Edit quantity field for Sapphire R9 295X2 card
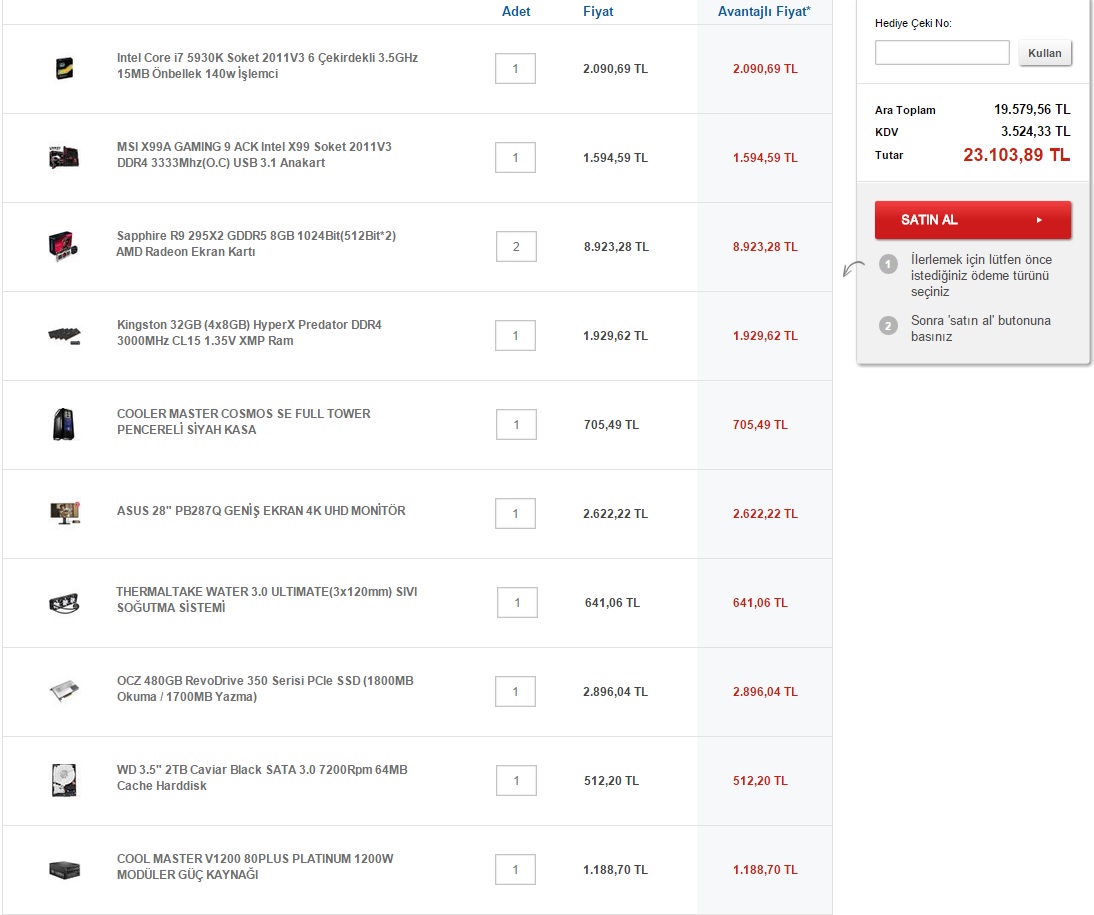The image size is (1094, 915). tap(516, 246)
